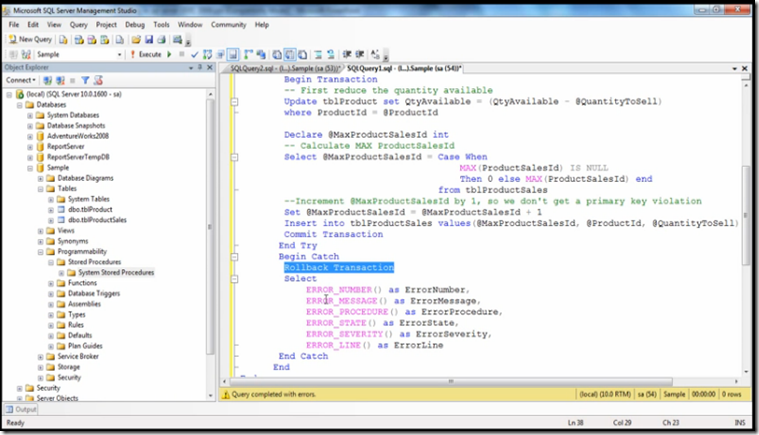The image size is (759, 435).
Task: Toggle Include Client Statistics
Action: pyautogui.click(x=261, y=55)
